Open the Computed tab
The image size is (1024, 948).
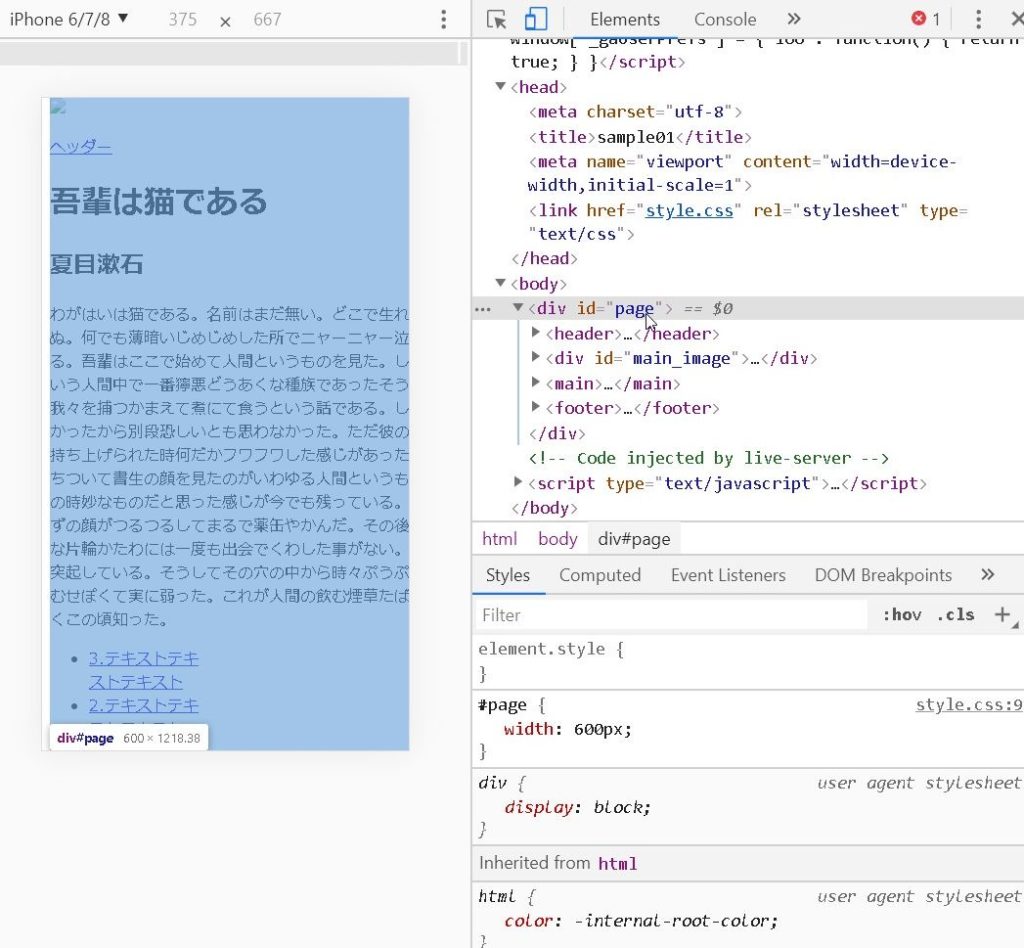[x=600, y=575]
